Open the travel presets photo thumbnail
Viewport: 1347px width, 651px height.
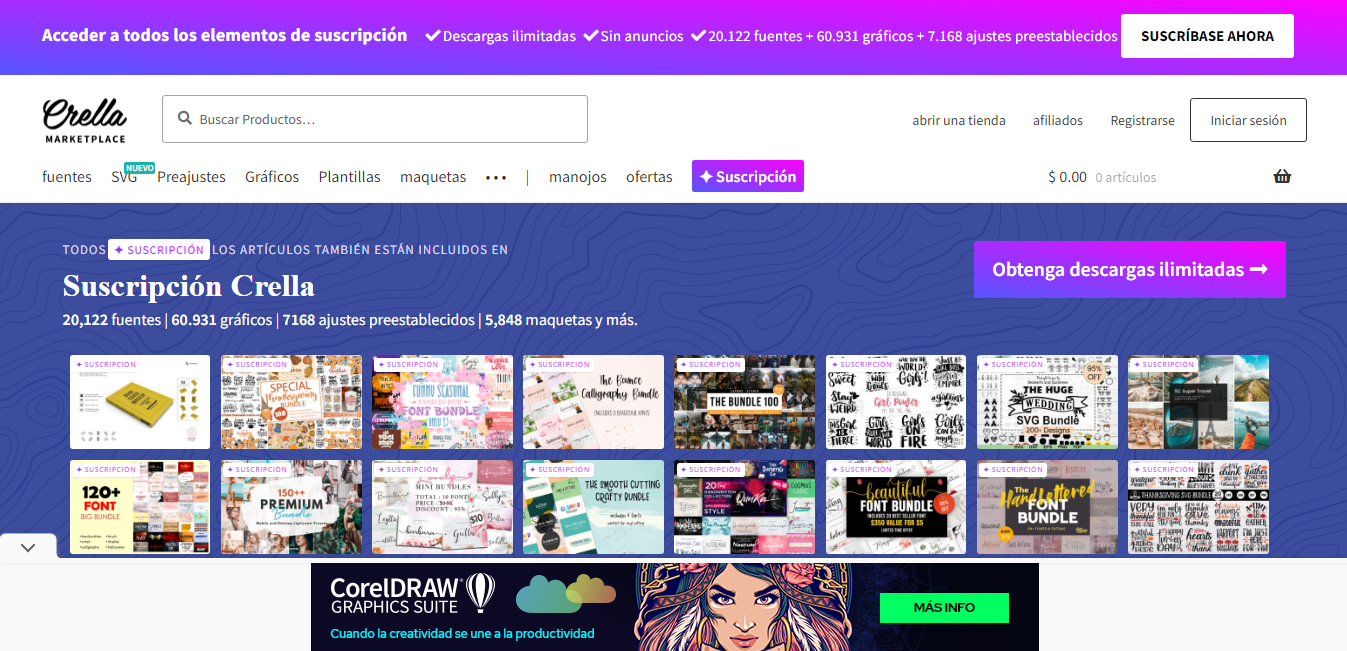1198,402
